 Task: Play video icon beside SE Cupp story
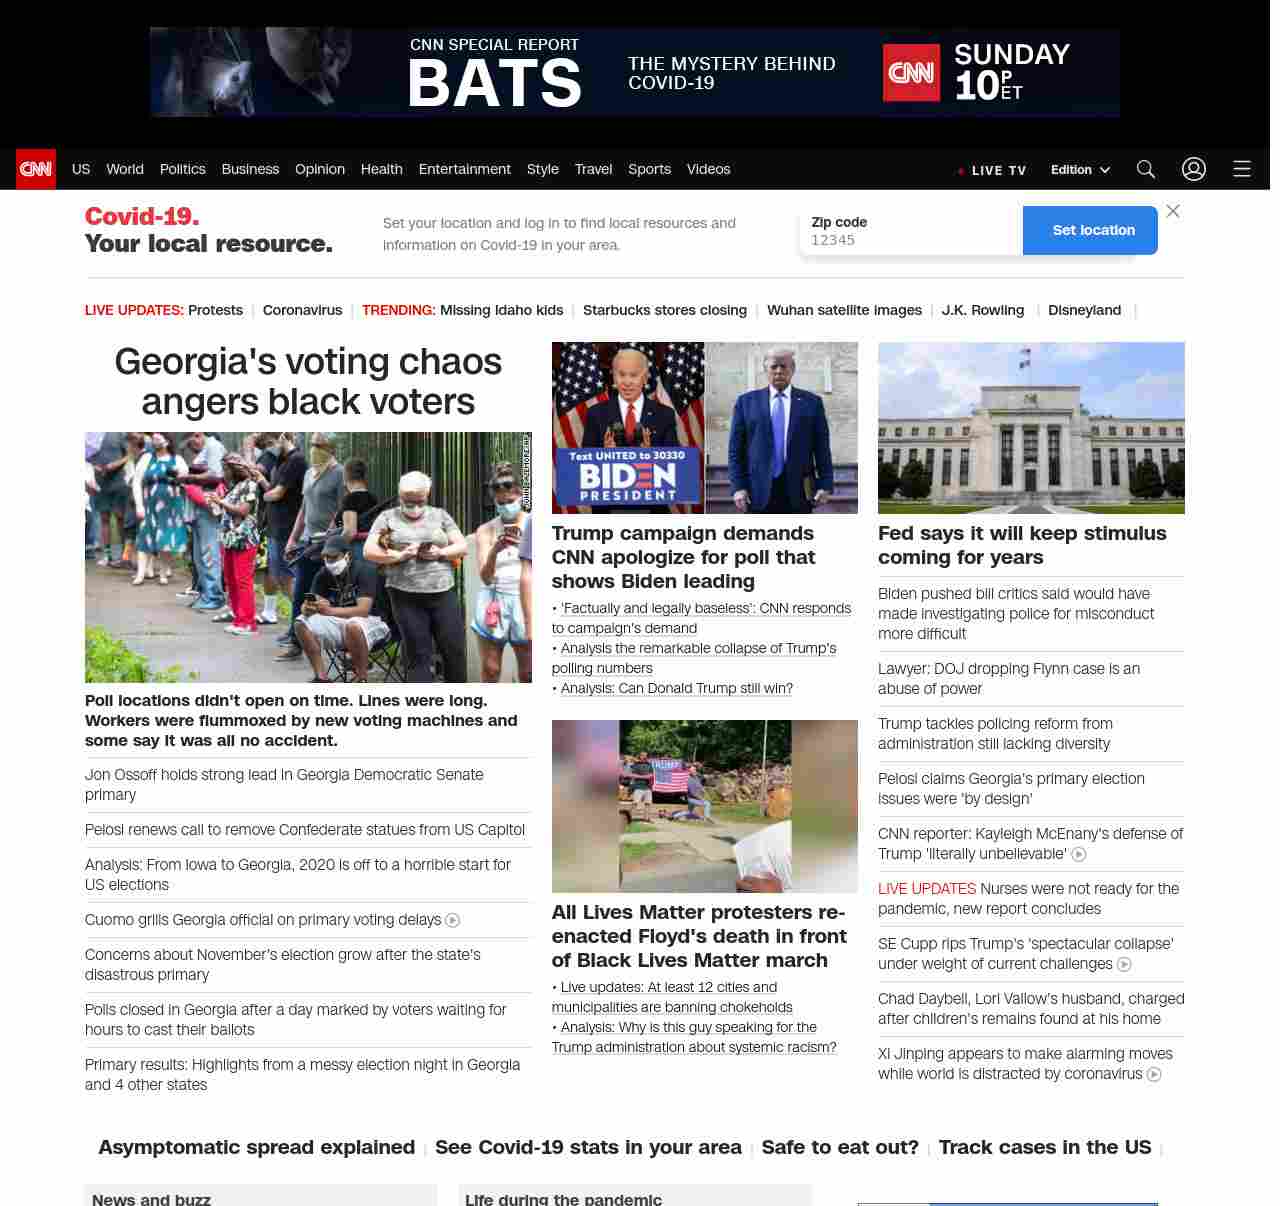click(1124, 964)
